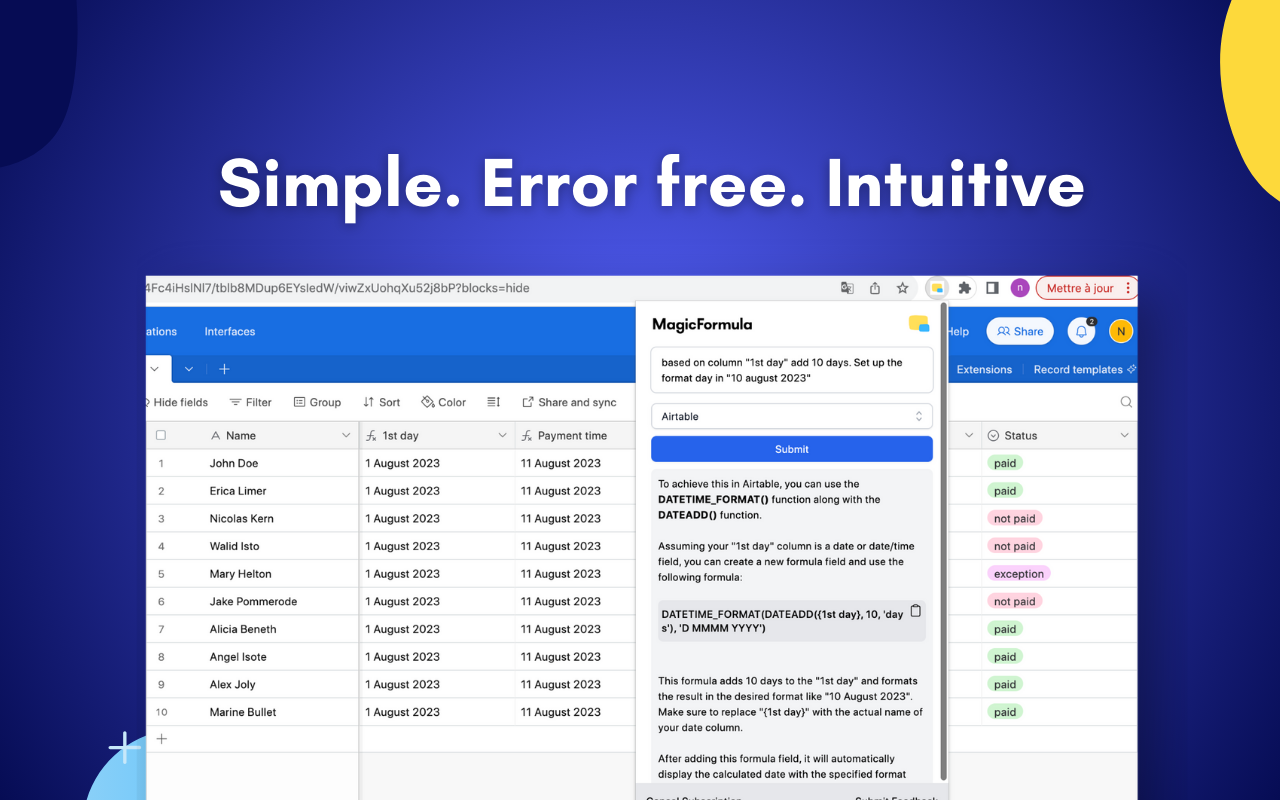This screenshot has height=800, width=1280.
Task: Open the purple Chrome profile avatar
Action: [x=1020, y=288]
